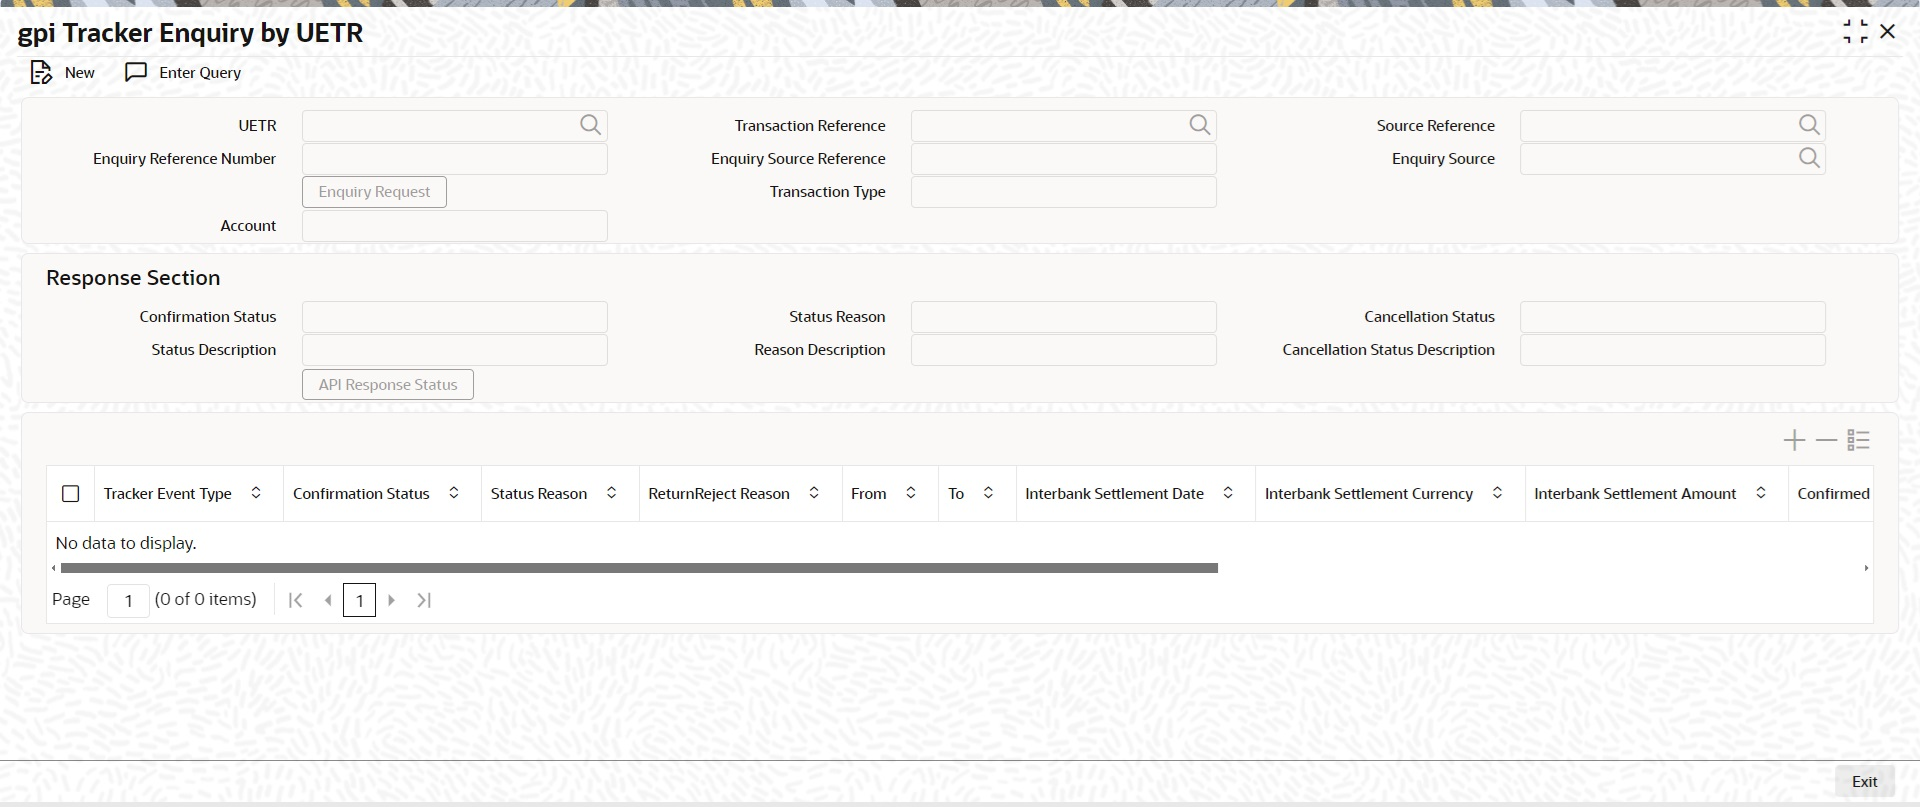Image resolution: width=1920 pixels, height=807 pixels.
Task: Click the Confirmed column header
Action: click(1833, 493)
